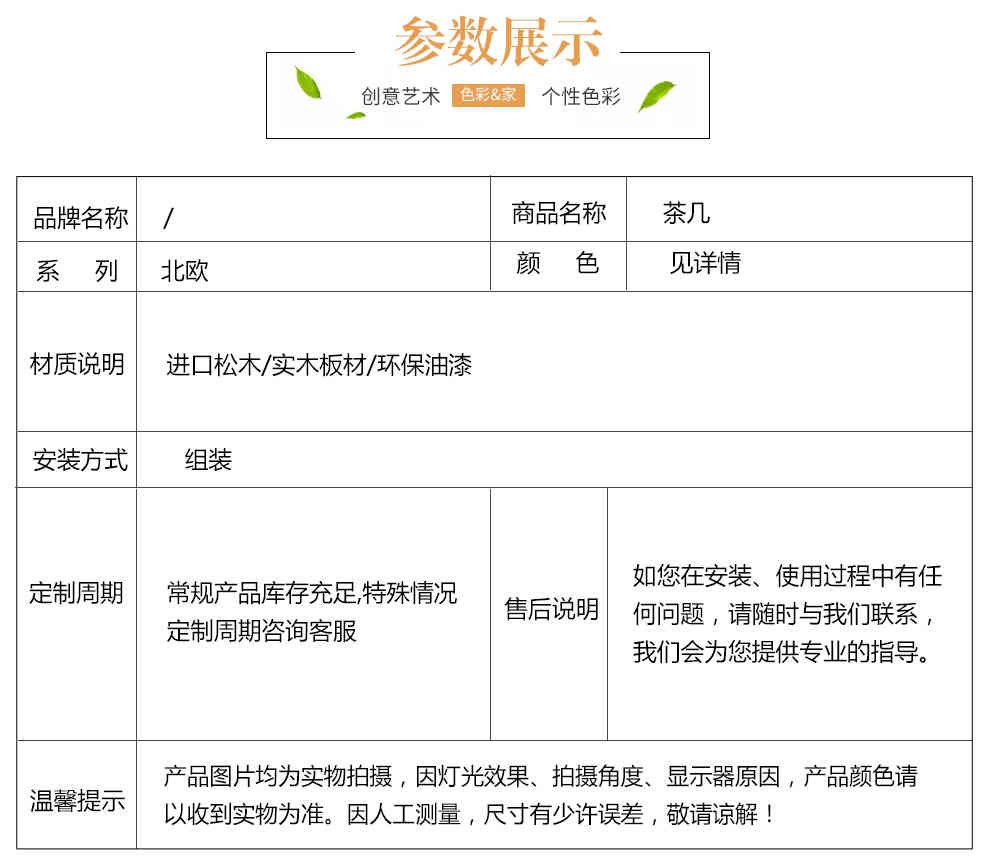Click the 参数展示 title heading
The width and height of the screenshot is (990, 857).
coord(498,42)
